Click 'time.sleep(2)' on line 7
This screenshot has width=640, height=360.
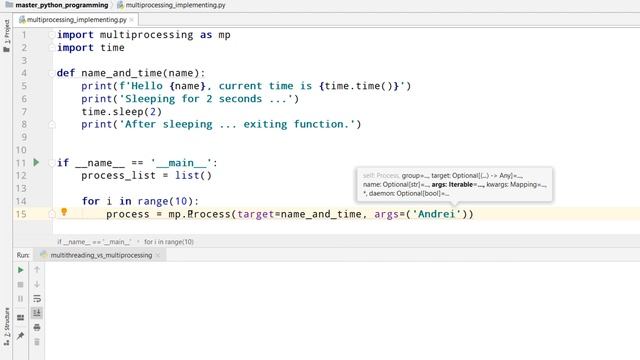pos(121,111)
